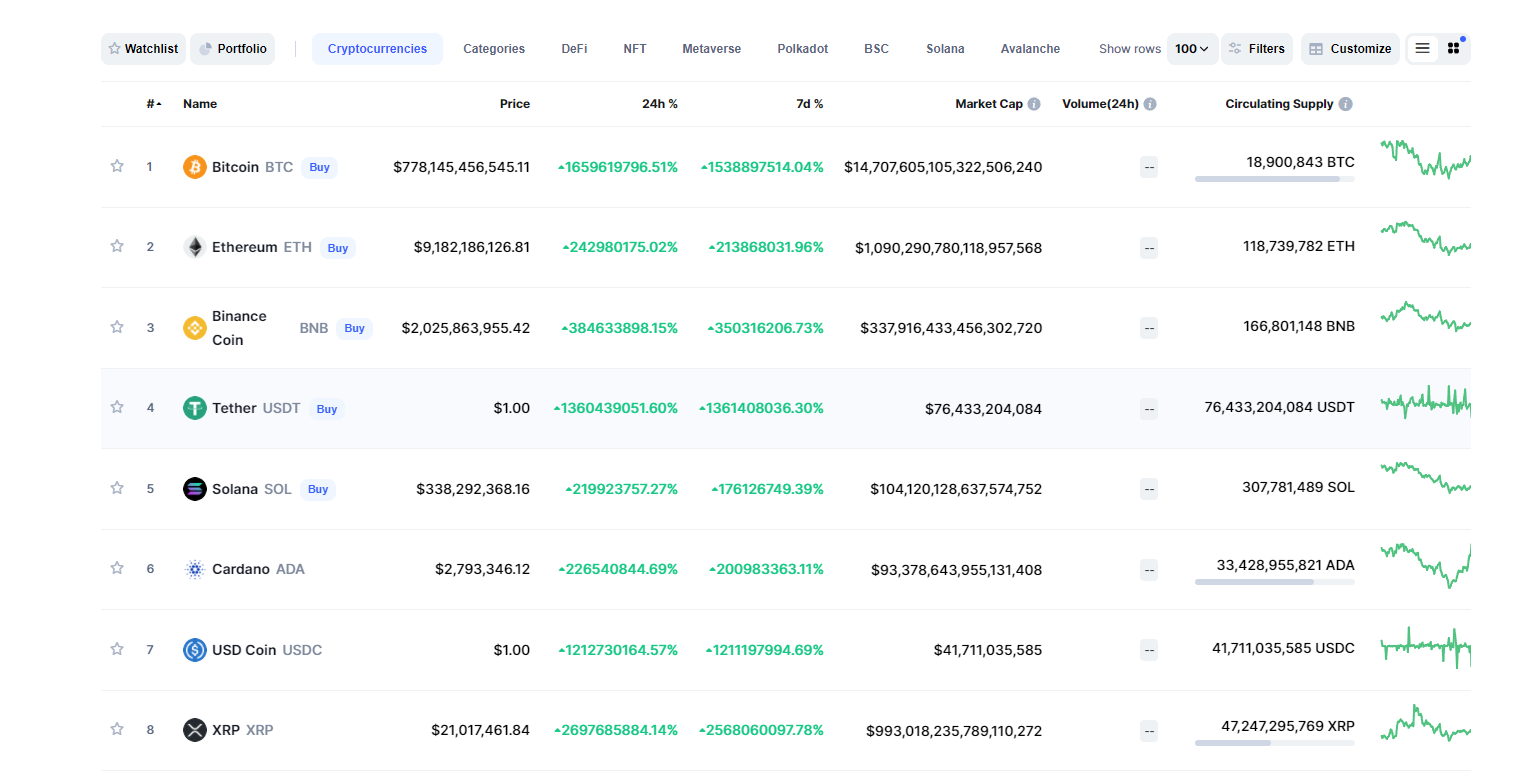Switch to the DeFi tab
Screen dimensions: 1533x776
(x=574, y=48)
